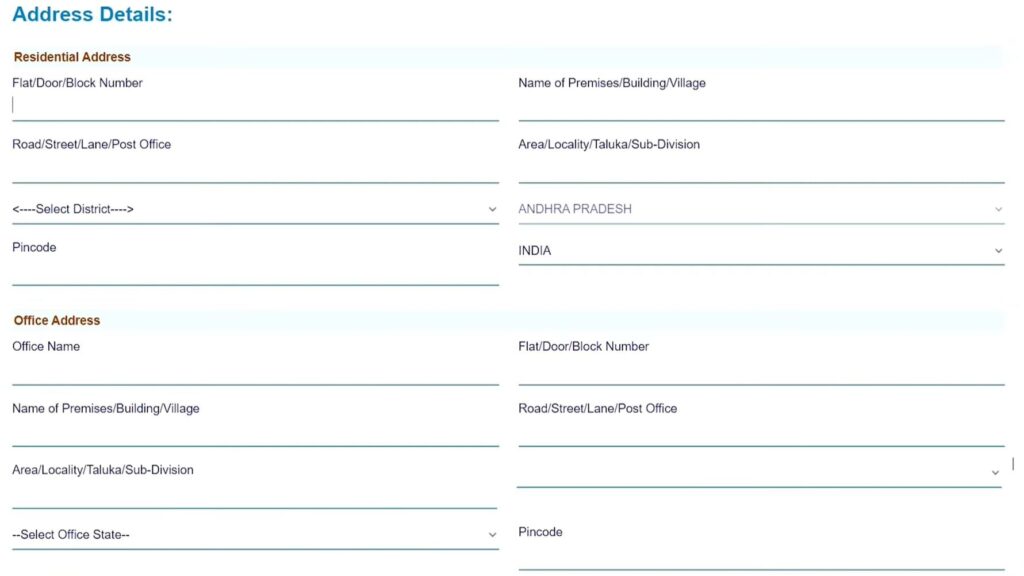1024x576 pixels.
Task: Click office Name of Premises/Building/Village field
Action: click(255, 432)
